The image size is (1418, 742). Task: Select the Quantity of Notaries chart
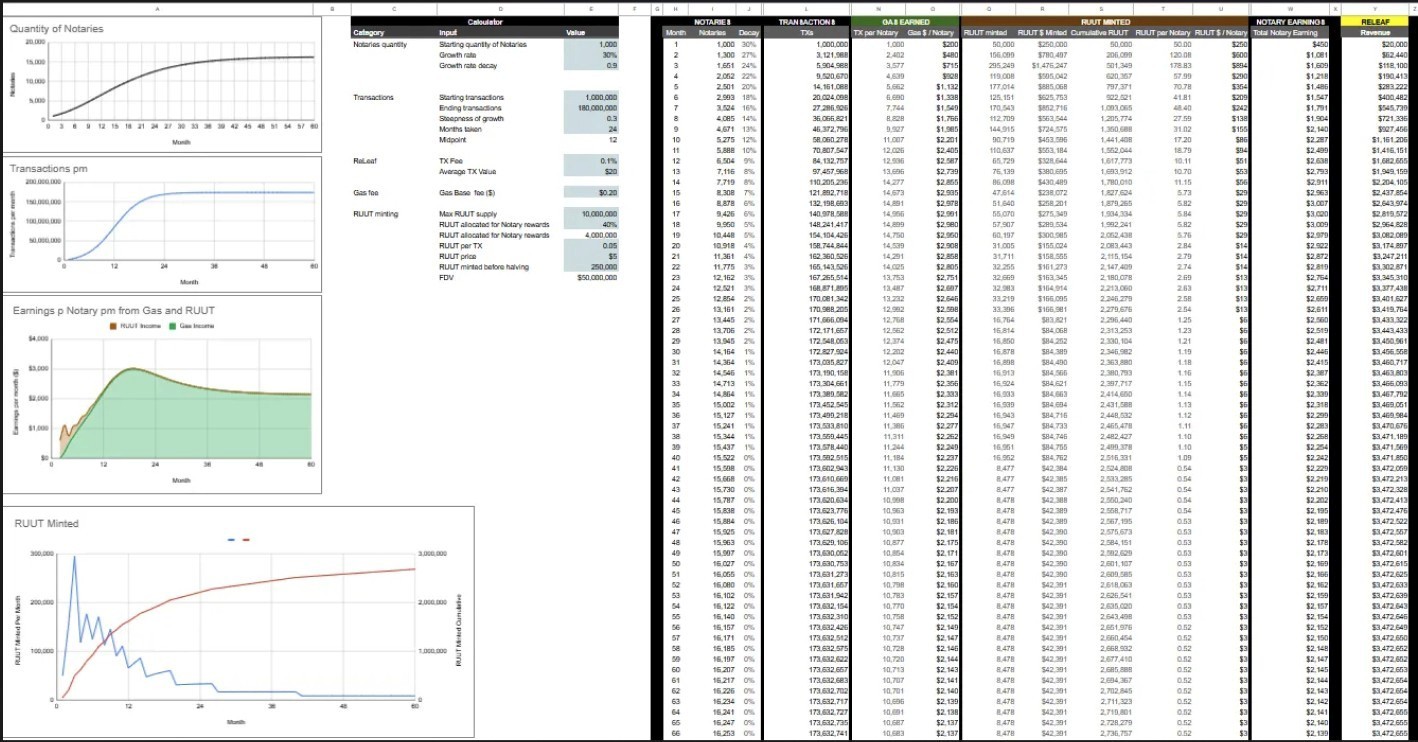(163, 85)
